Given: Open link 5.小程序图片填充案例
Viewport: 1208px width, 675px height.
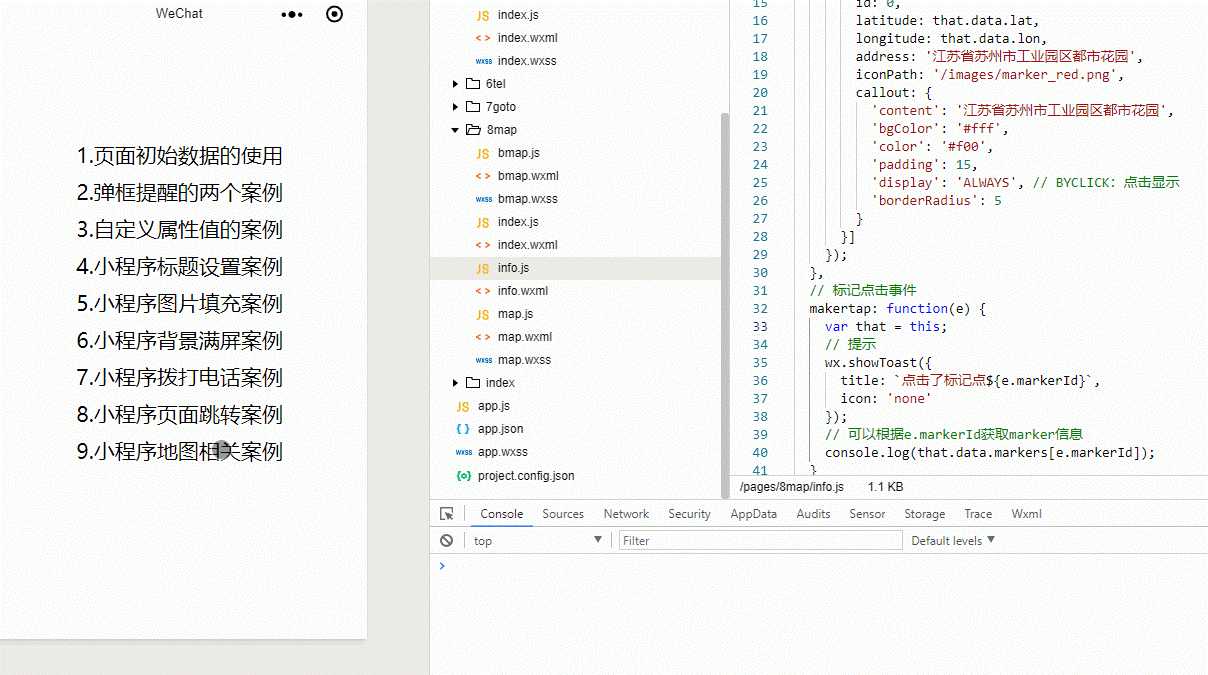Looking at the screenshot, I should point(180,304).
